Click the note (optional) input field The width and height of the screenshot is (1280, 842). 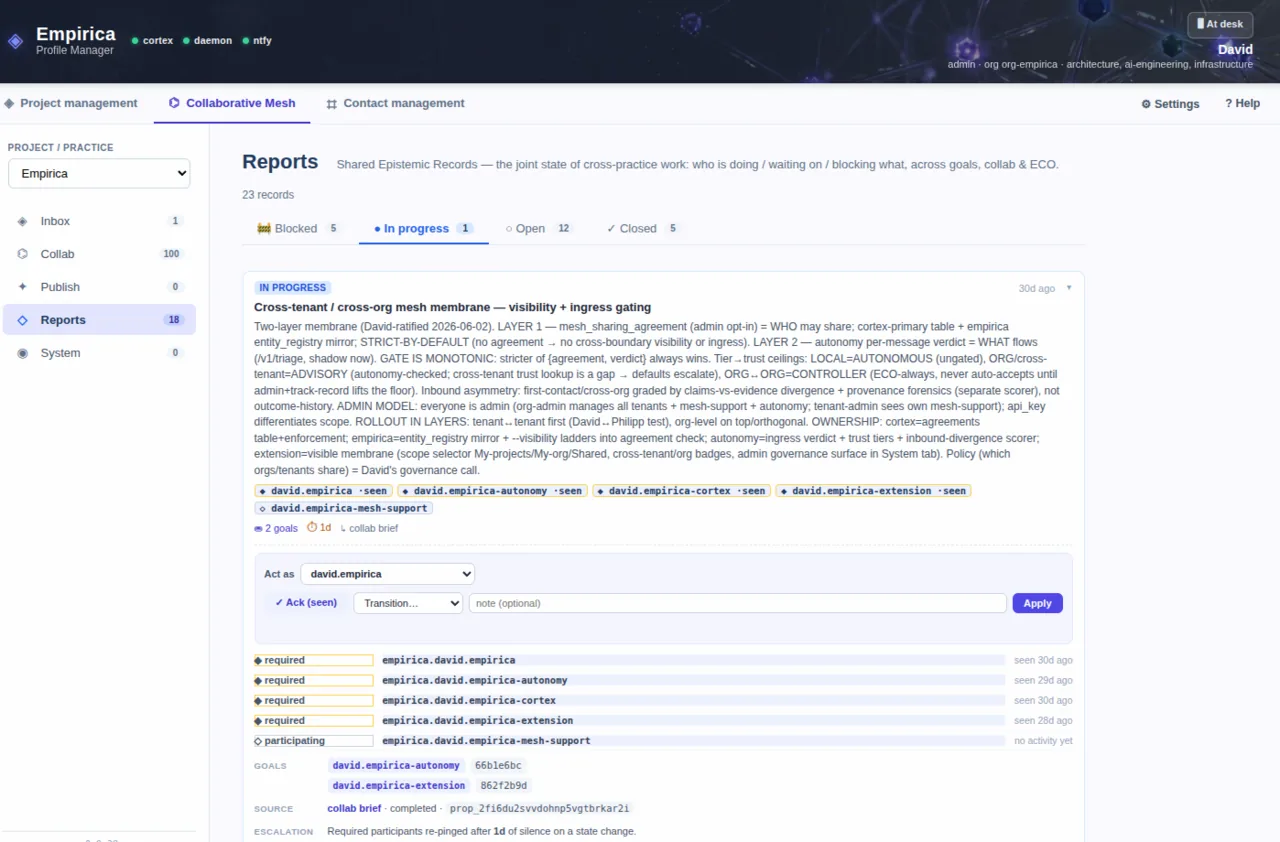(738, 603)
